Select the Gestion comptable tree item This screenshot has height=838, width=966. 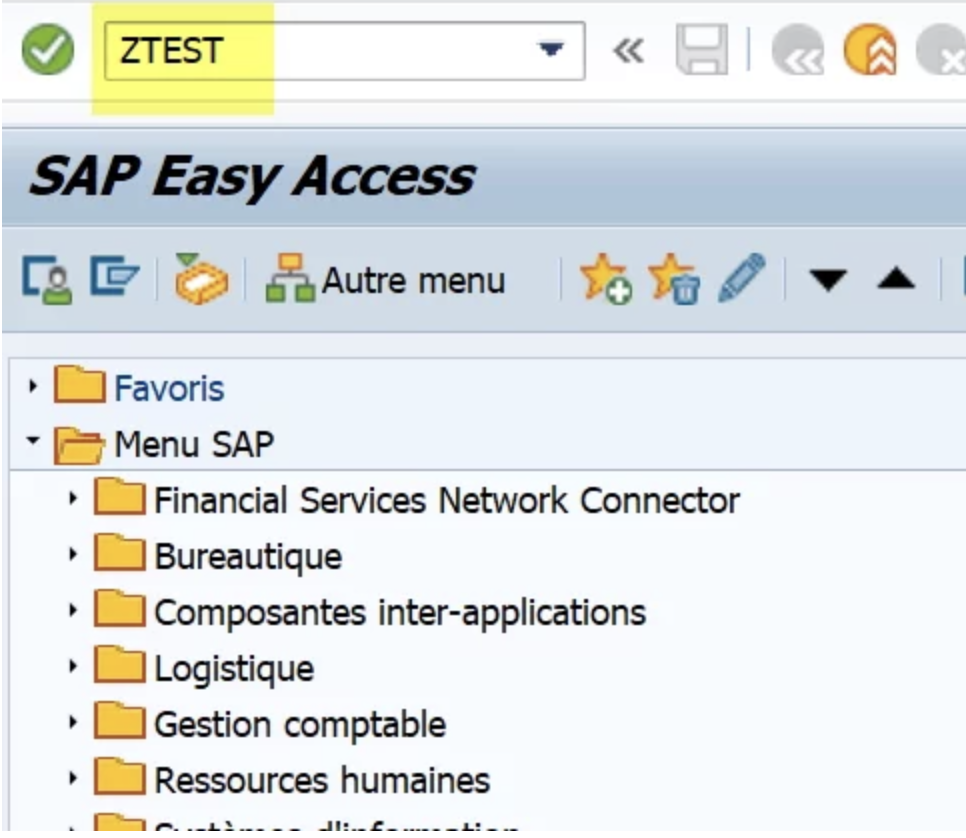[300, 723]
